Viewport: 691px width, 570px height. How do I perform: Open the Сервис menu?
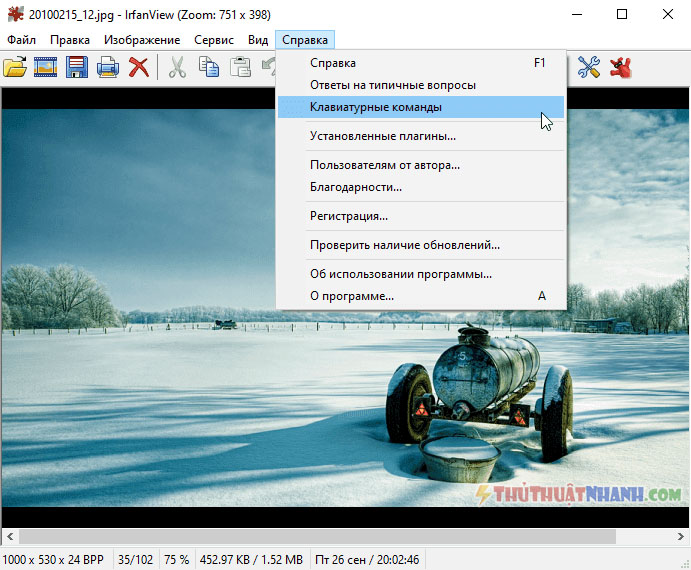tap(214, 40)
